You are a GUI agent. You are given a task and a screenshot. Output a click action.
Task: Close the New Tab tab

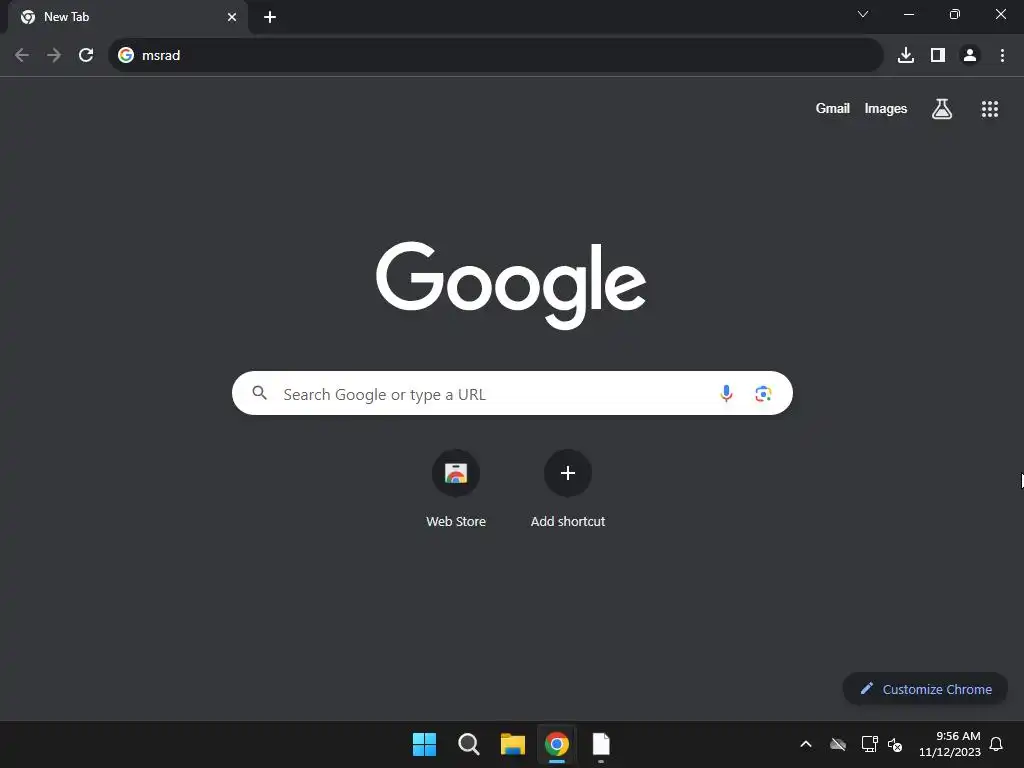(x=232, y=17)
